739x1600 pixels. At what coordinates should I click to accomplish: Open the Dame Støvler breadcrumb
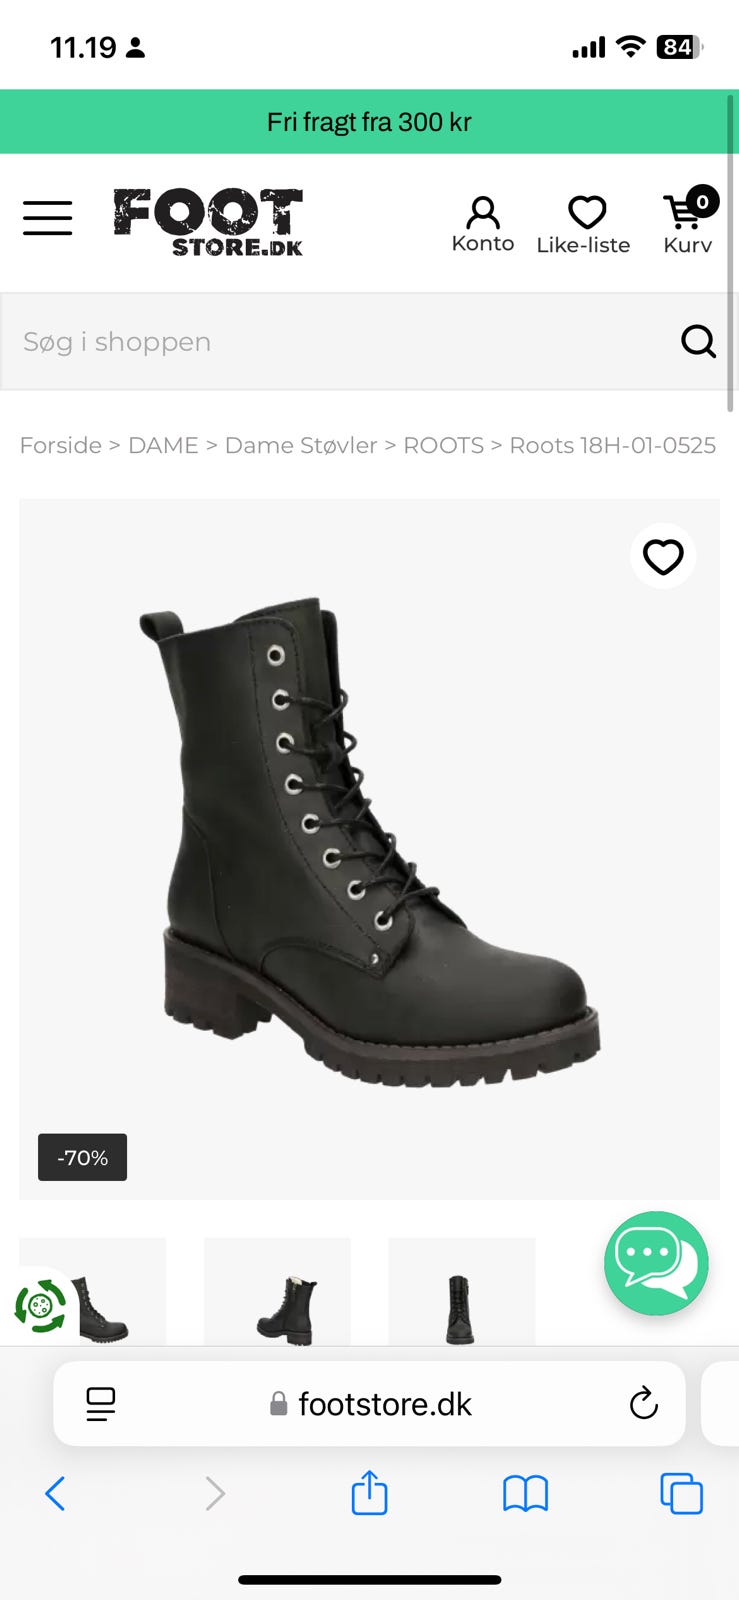coord(301,445)
